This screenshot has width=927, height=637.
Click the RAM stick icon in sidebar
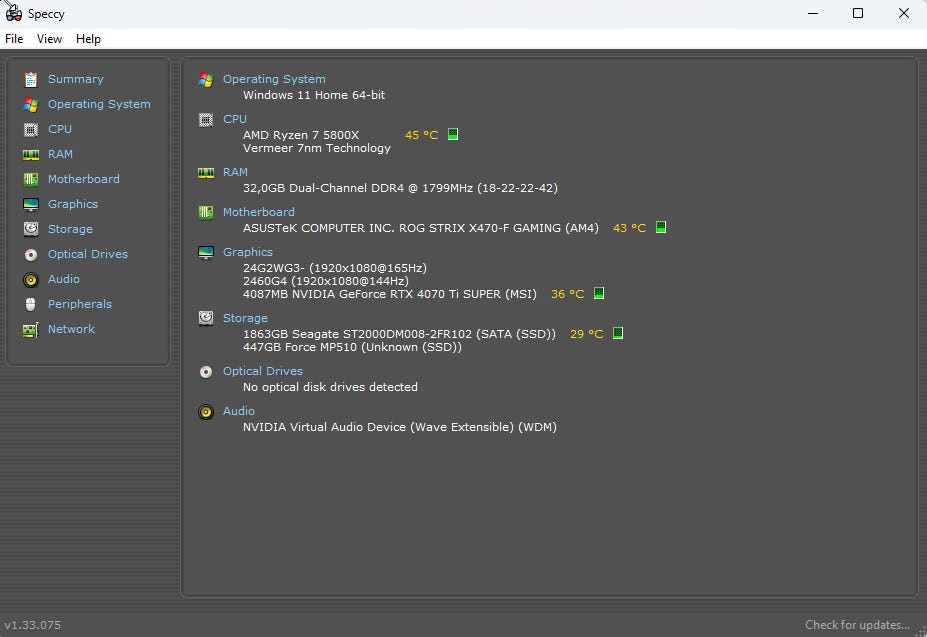31,154
